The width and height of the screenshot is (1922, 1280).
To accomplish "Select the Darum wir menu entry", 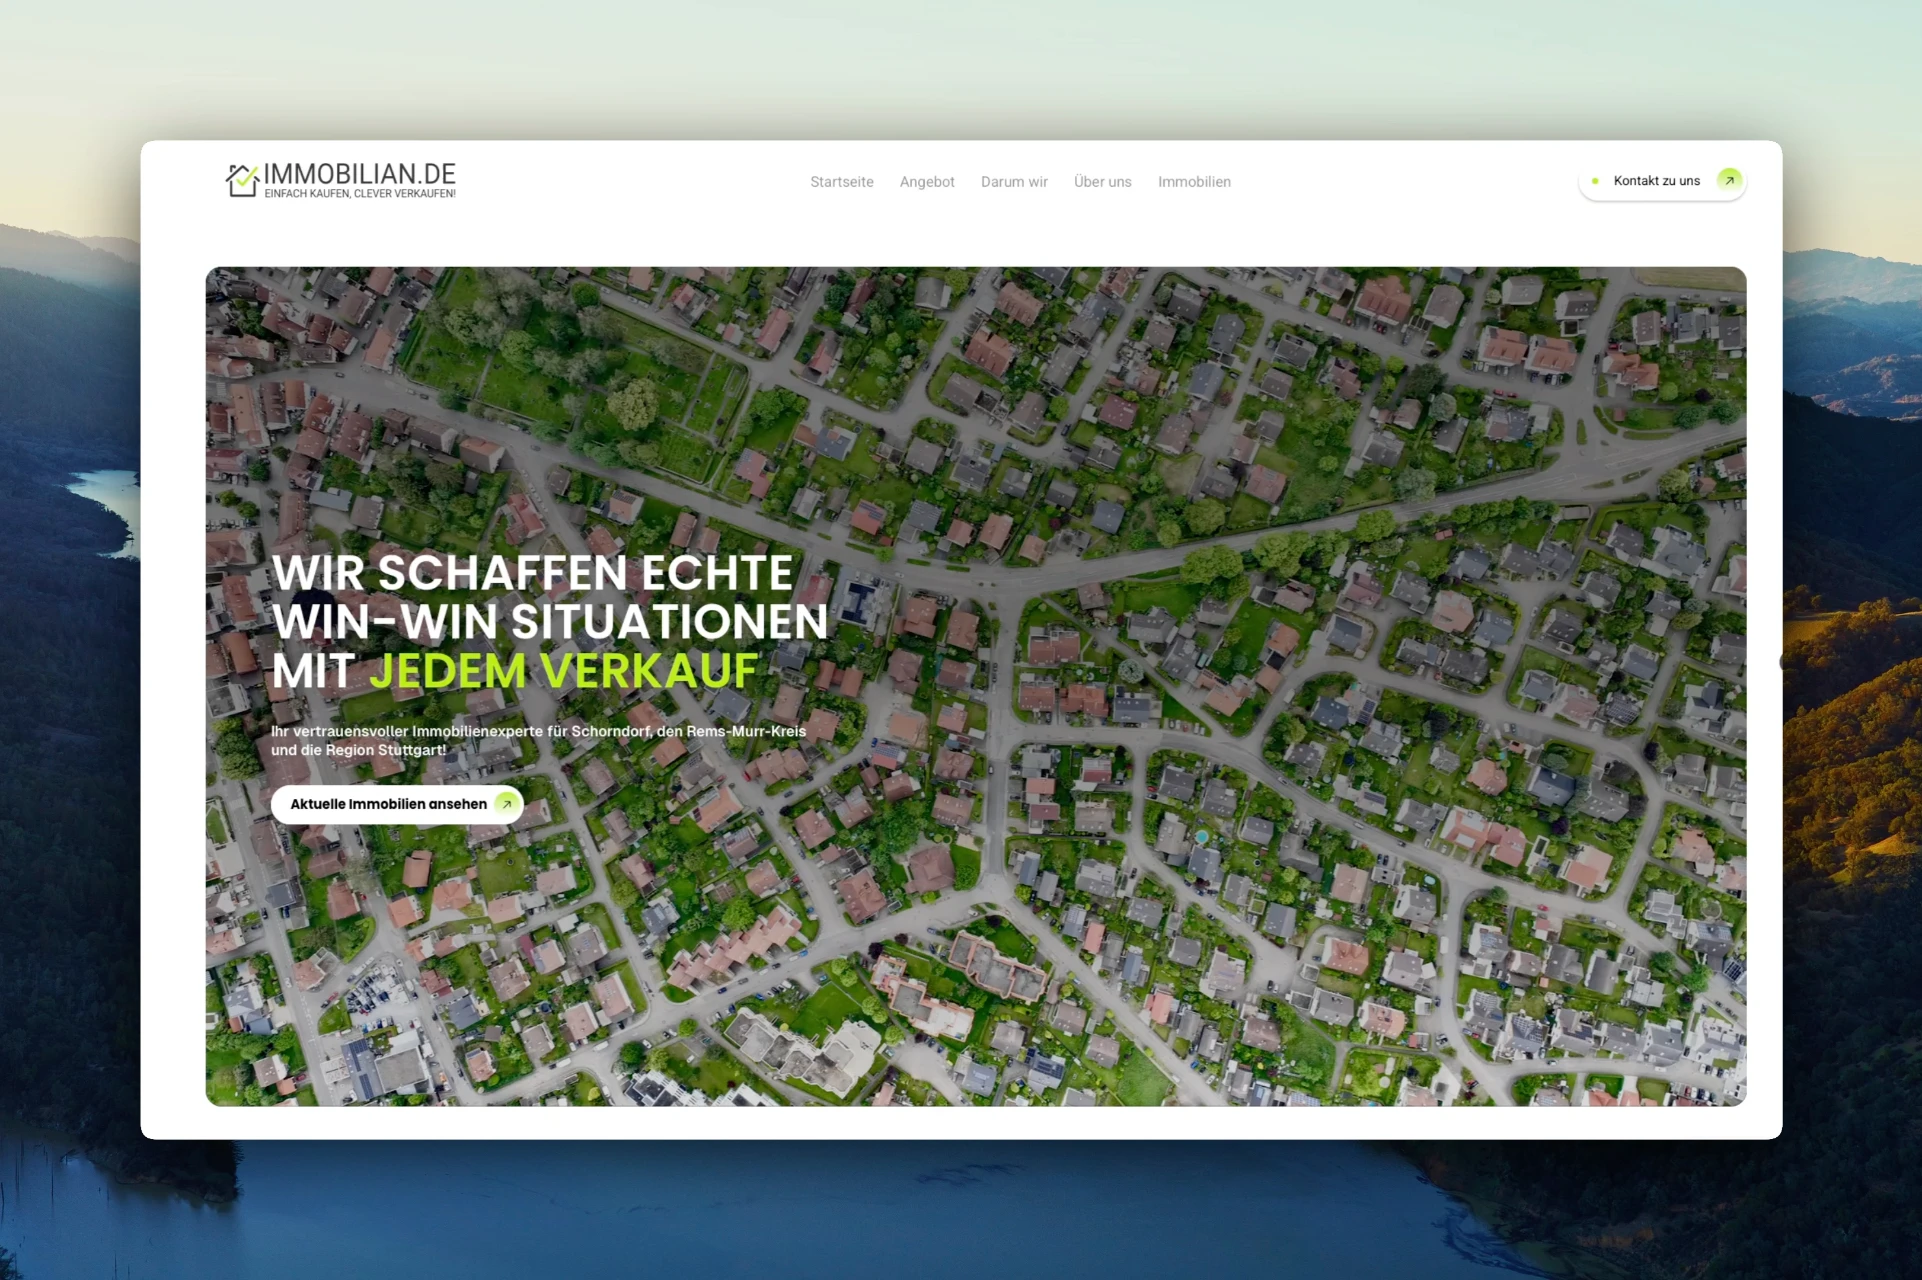I will point(1013,182).
